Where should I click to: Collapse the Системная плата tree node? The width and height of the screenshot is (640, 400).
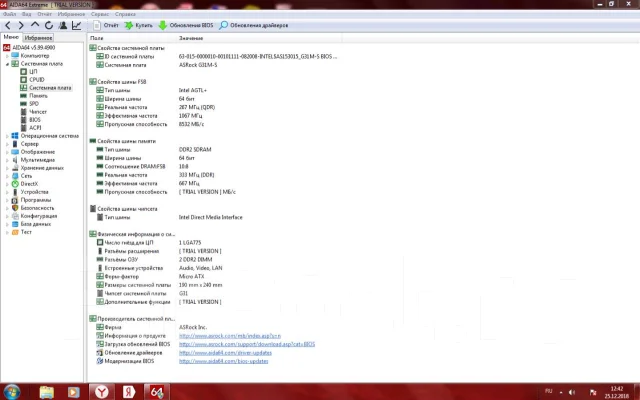[x=7, y=64]
